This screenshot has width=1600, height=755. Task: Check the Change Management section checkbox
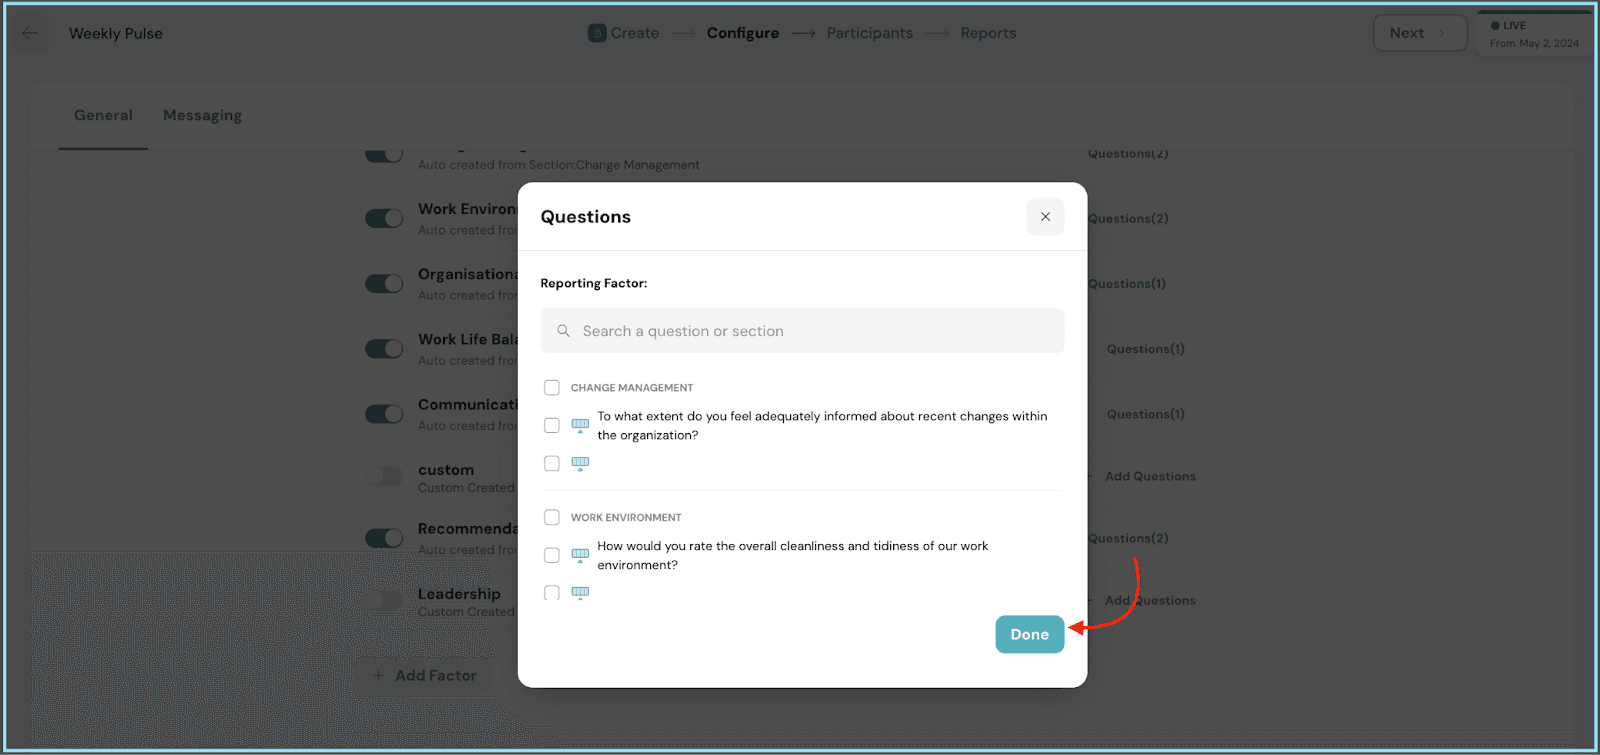click(x=552, y=388)
